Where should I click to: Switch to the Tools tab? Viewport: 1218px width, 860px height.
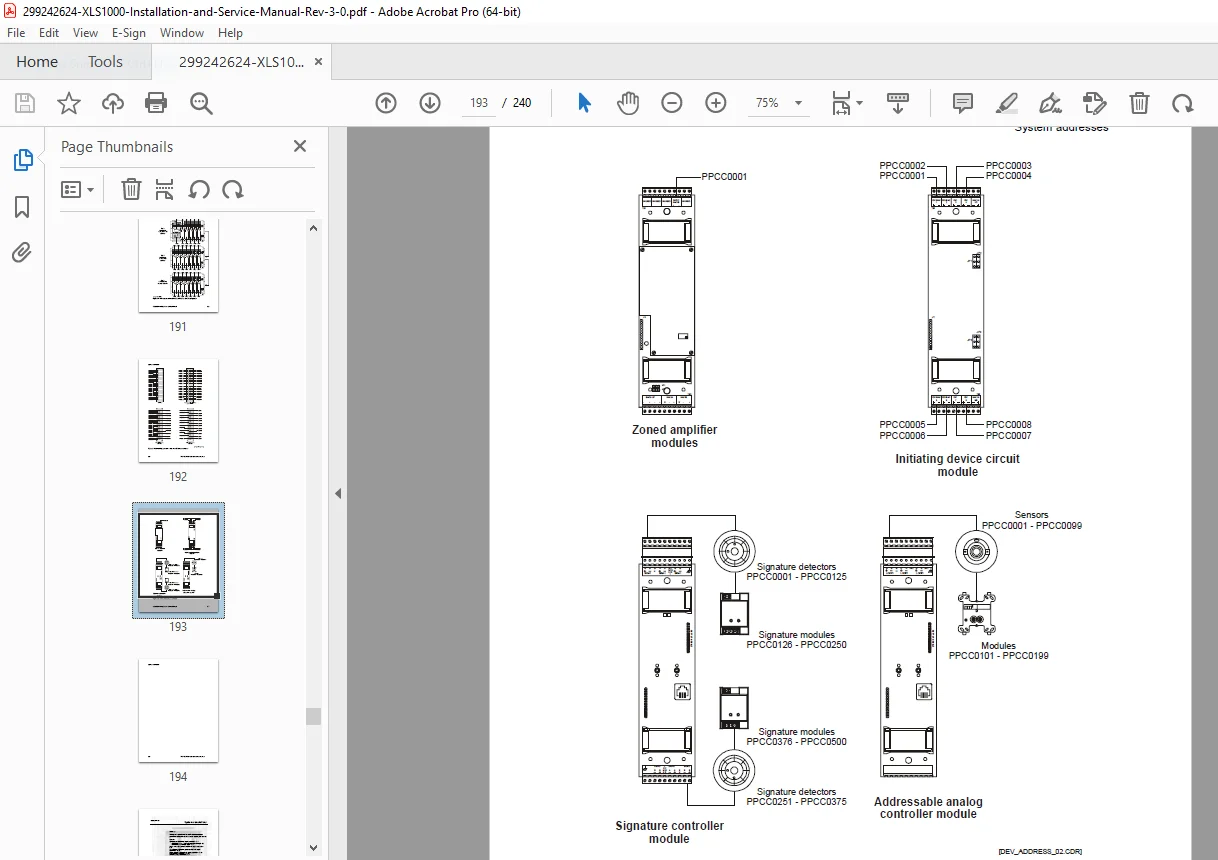click(105, 61)
